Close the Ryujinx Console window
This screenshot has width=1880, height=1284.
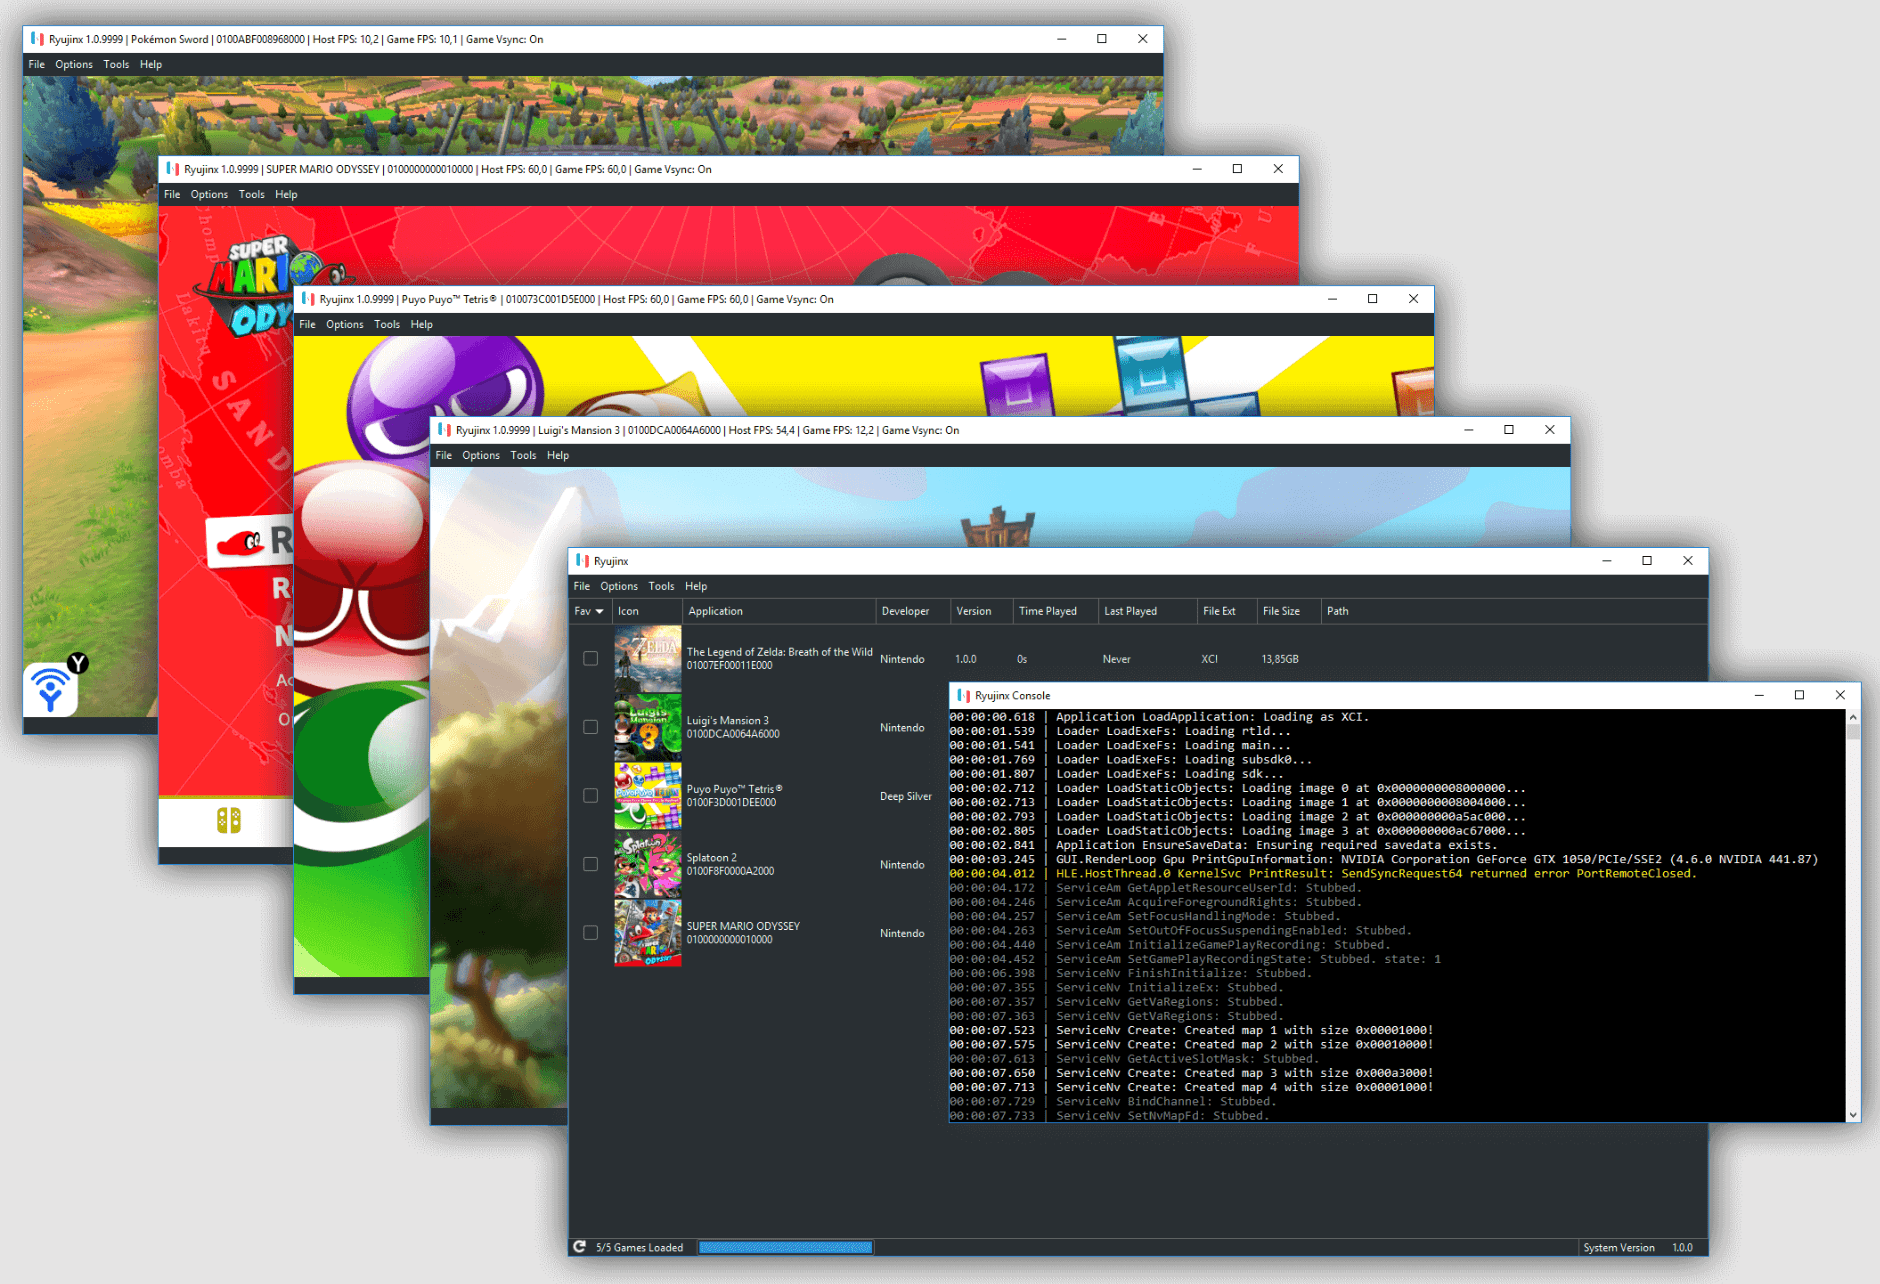coord(1840,695)
